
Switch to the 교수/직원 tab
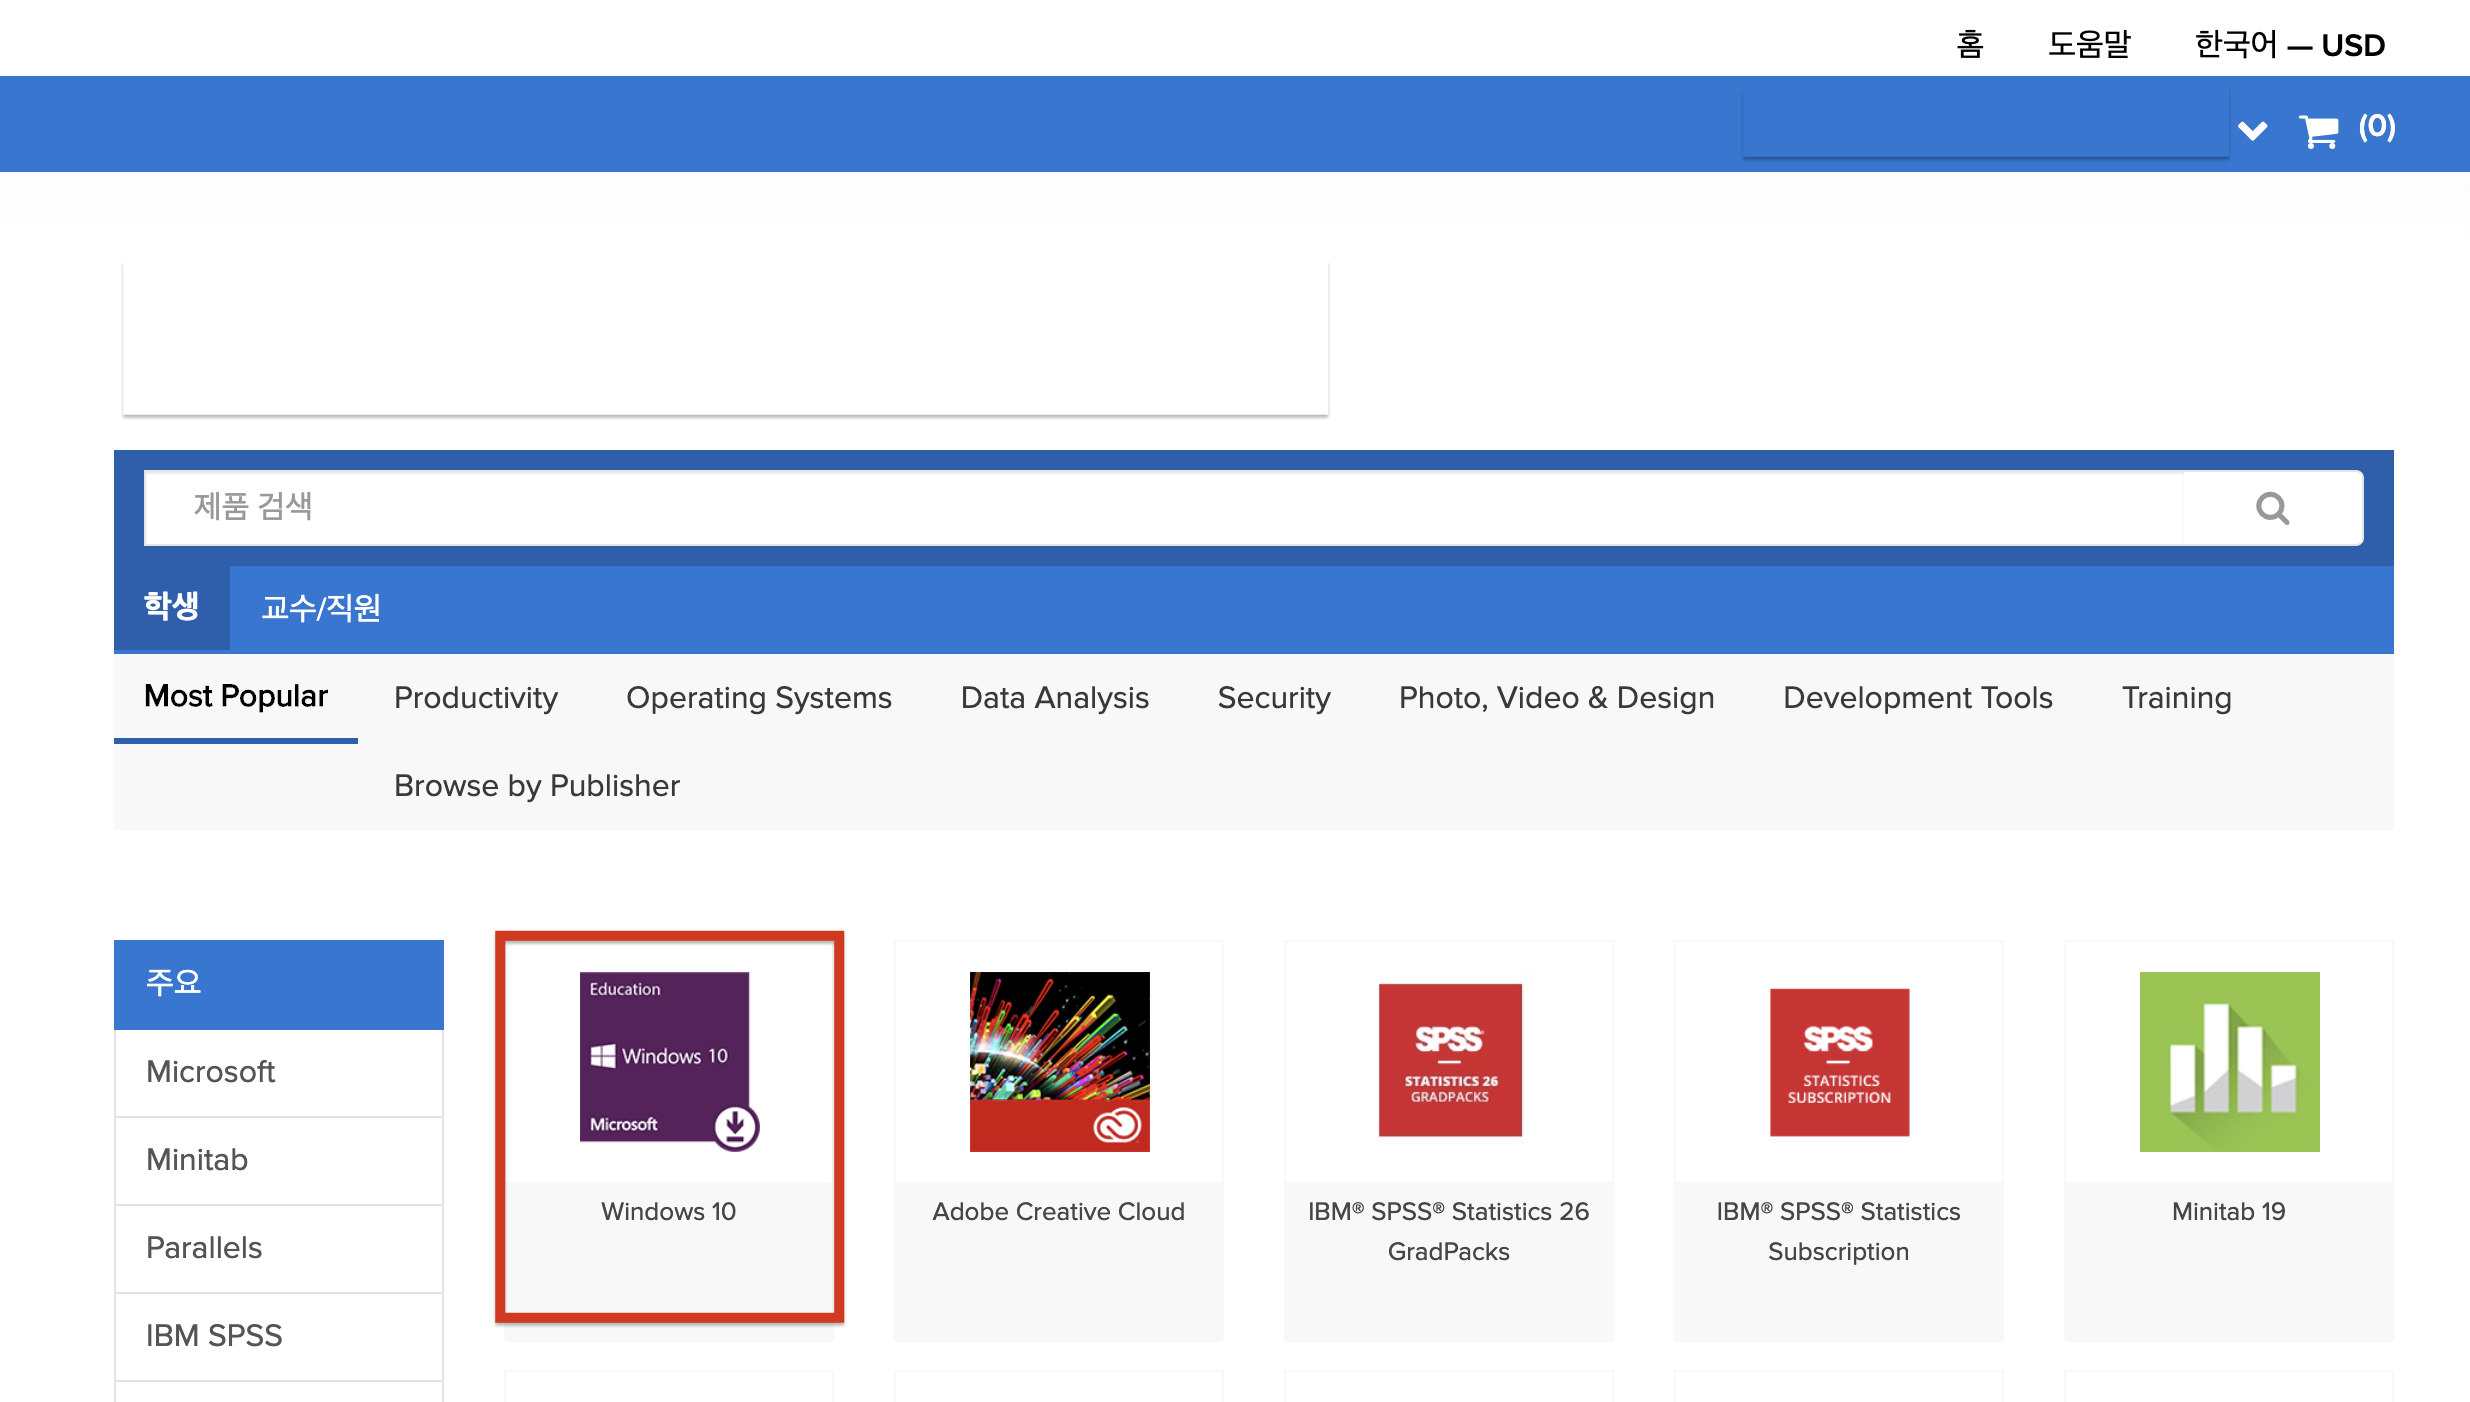pos(320,608)
